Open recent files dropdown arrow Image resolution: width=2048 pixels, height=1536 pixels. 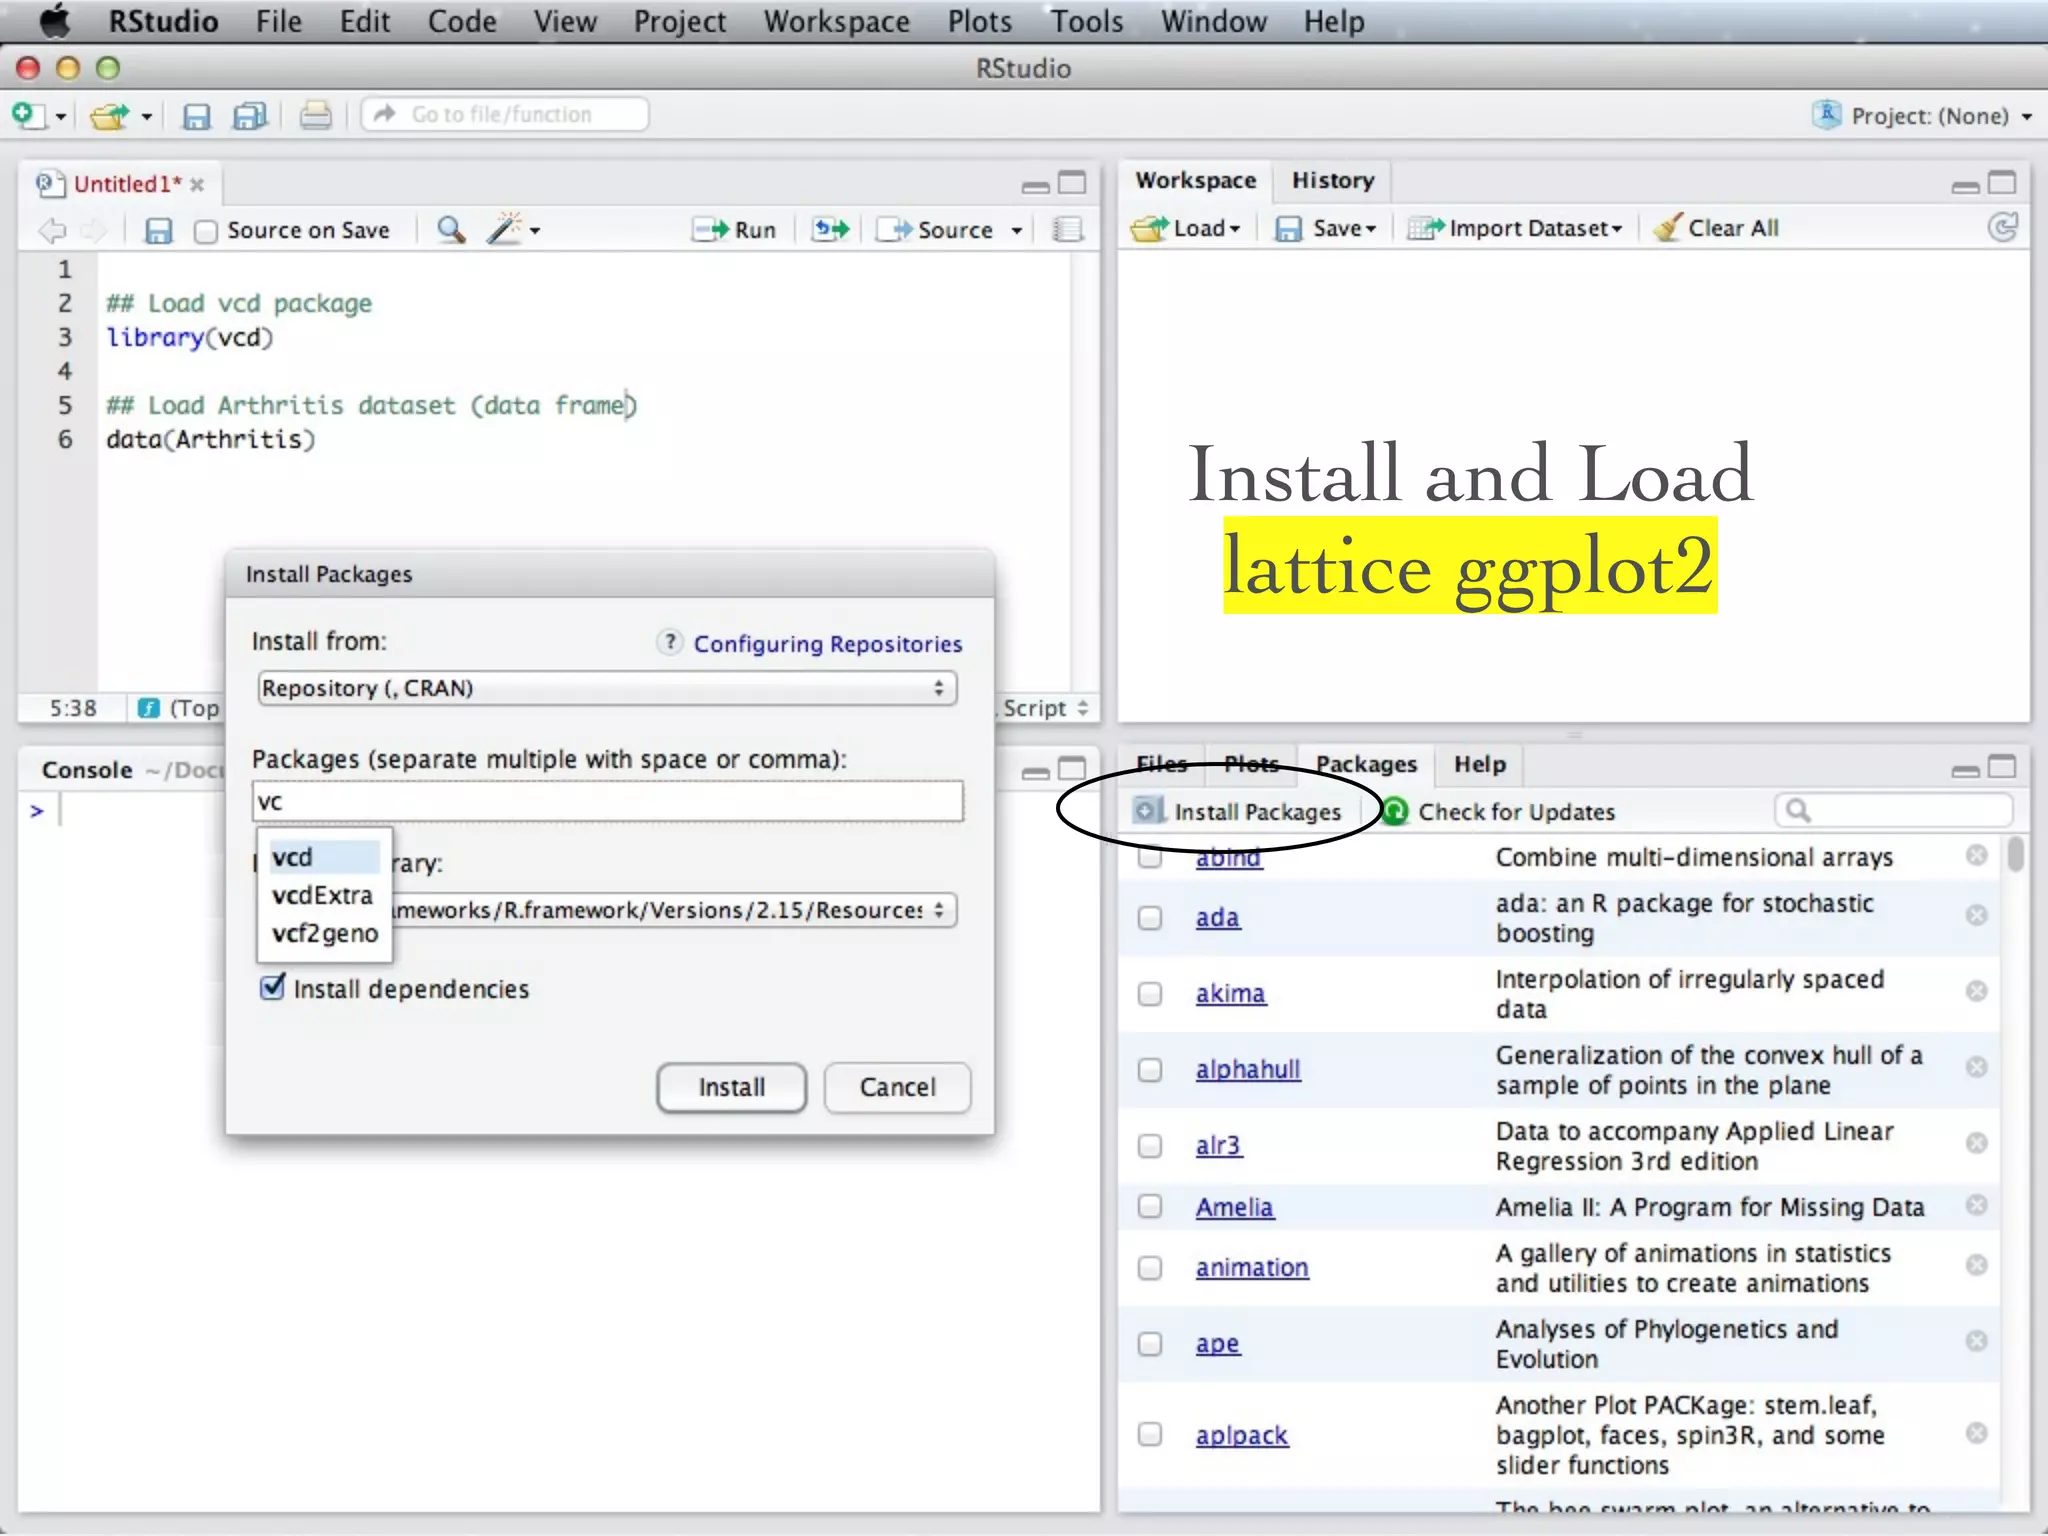click(x=147, y=117)
